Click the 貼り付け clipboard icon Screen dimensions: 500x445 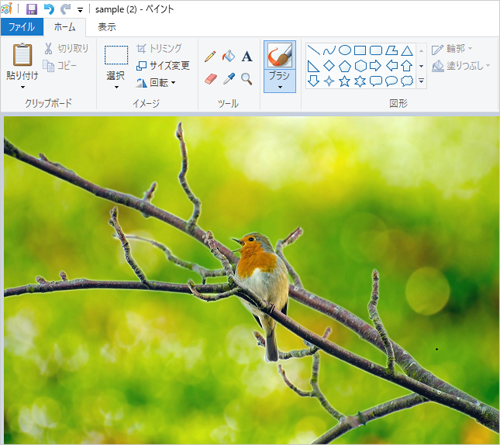point(22,55)
